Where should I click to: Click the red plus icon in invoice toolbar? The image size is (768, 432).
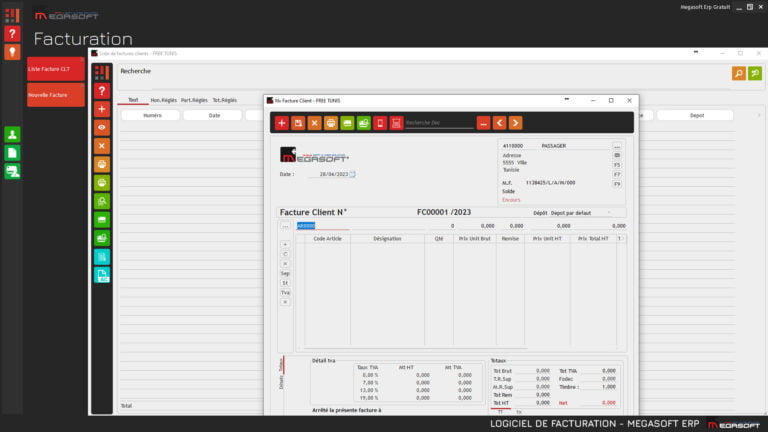click(x=282, y=123)
